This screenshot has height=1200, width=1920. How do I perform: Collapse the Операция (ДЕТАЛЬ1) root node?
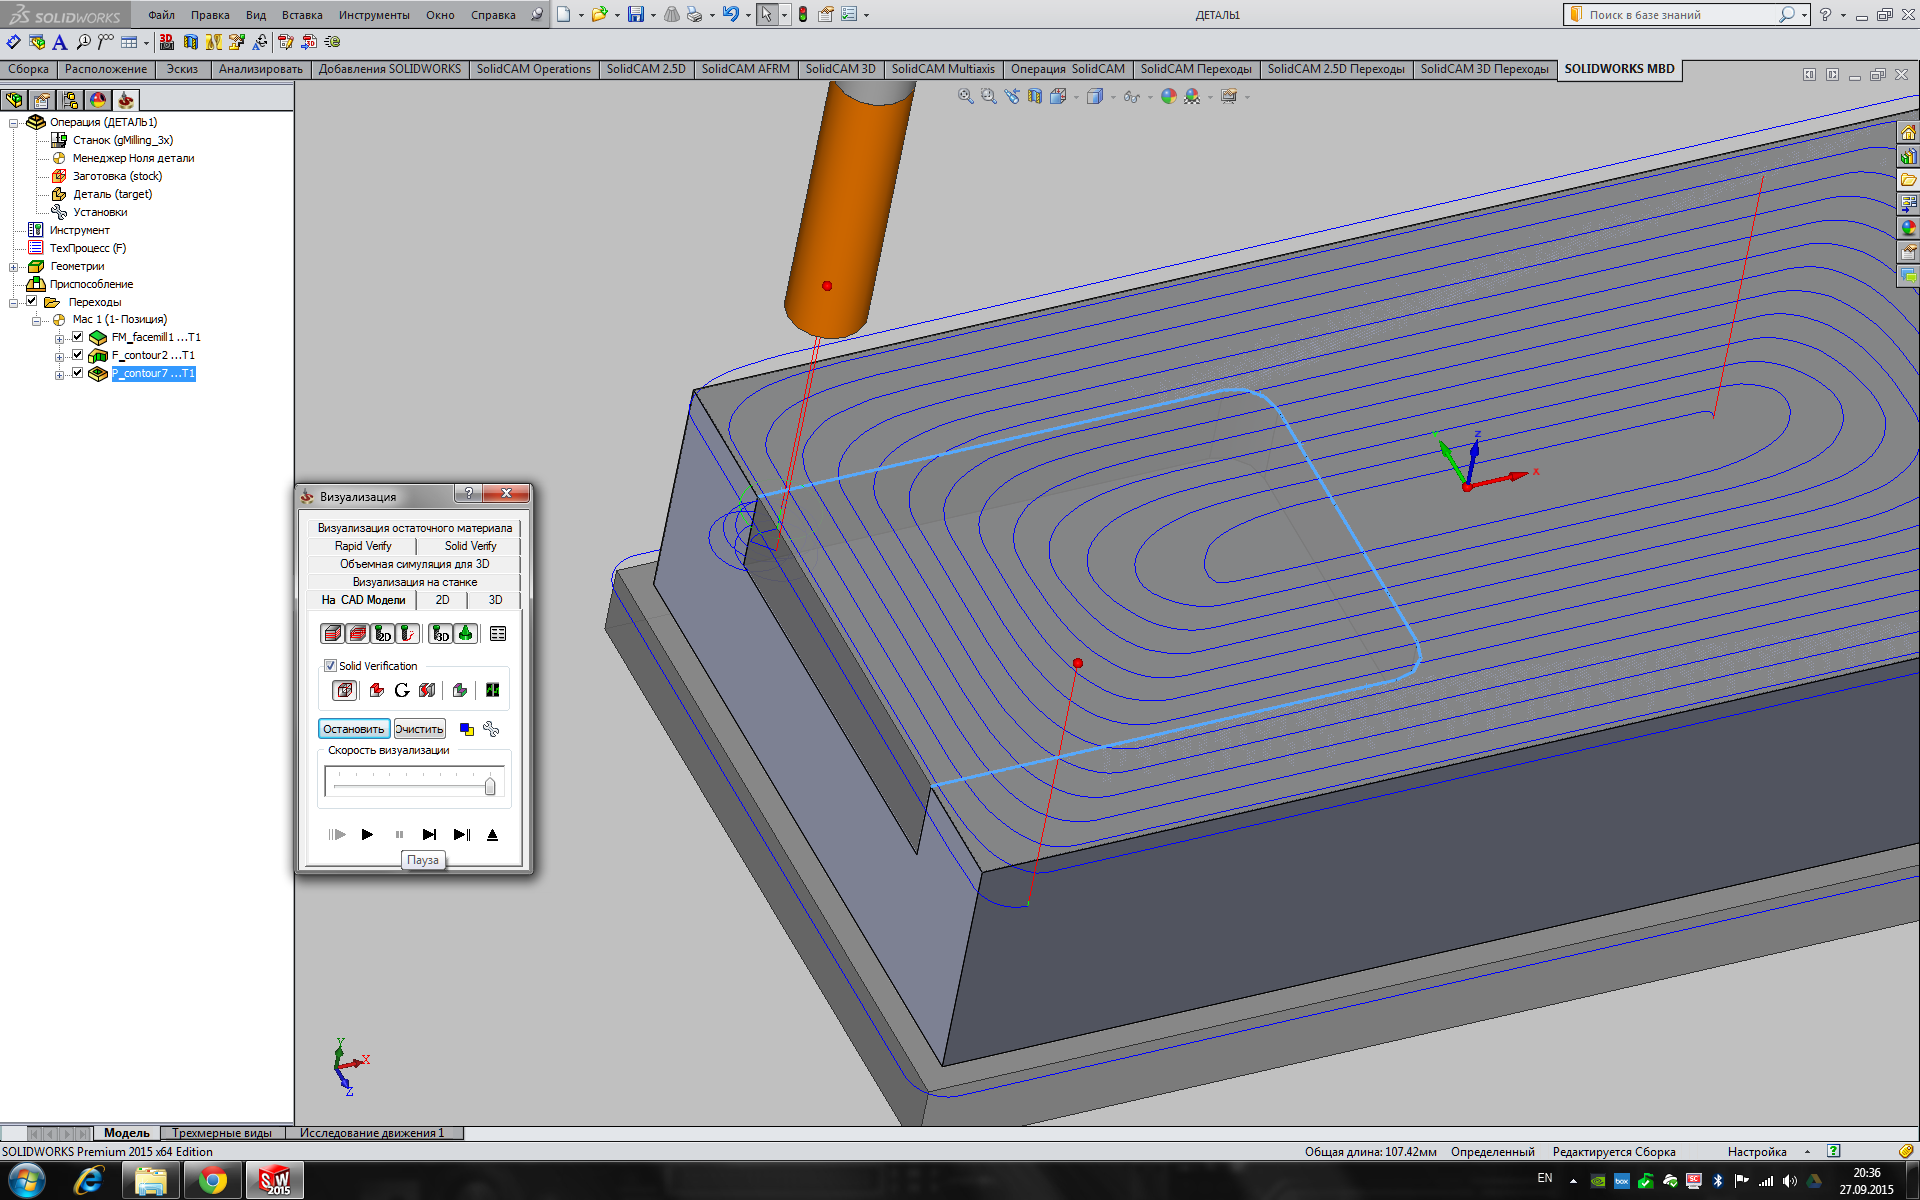tap(14, 123)
